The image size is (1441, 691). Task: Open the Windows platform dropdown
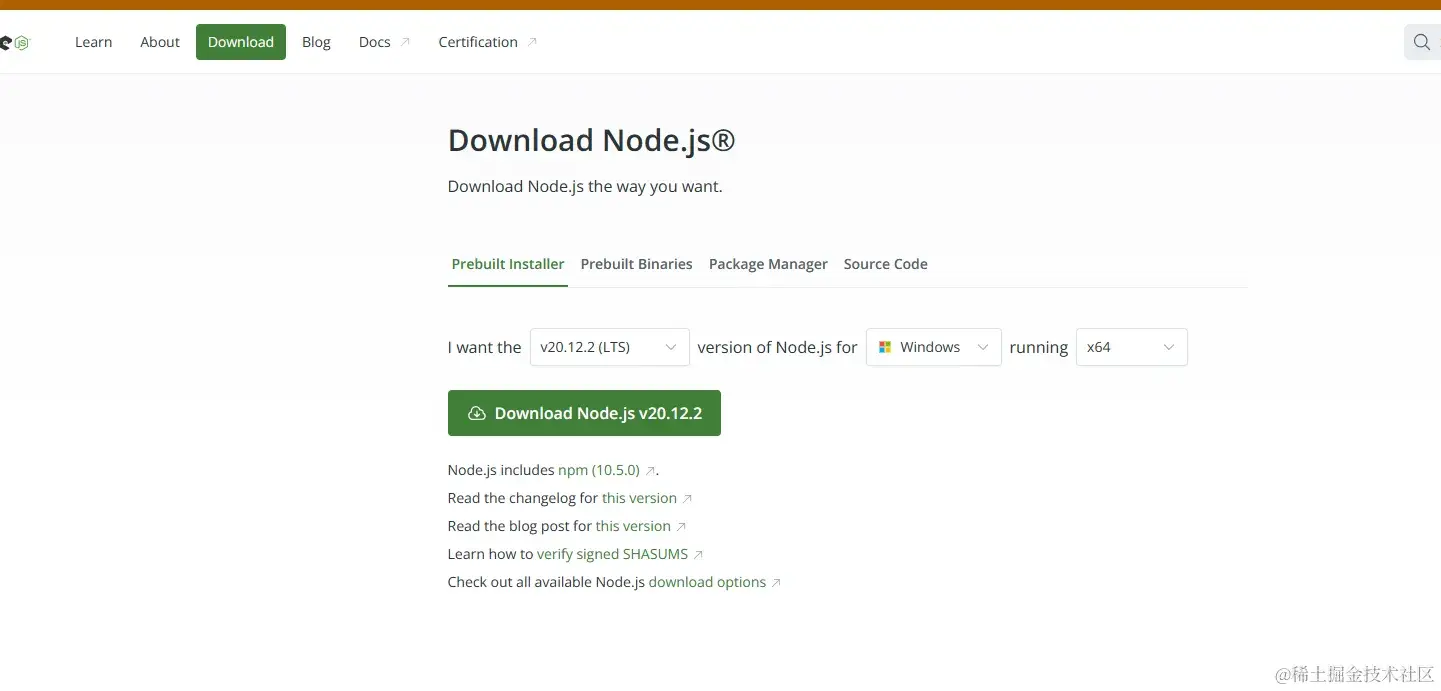(934, 347)
